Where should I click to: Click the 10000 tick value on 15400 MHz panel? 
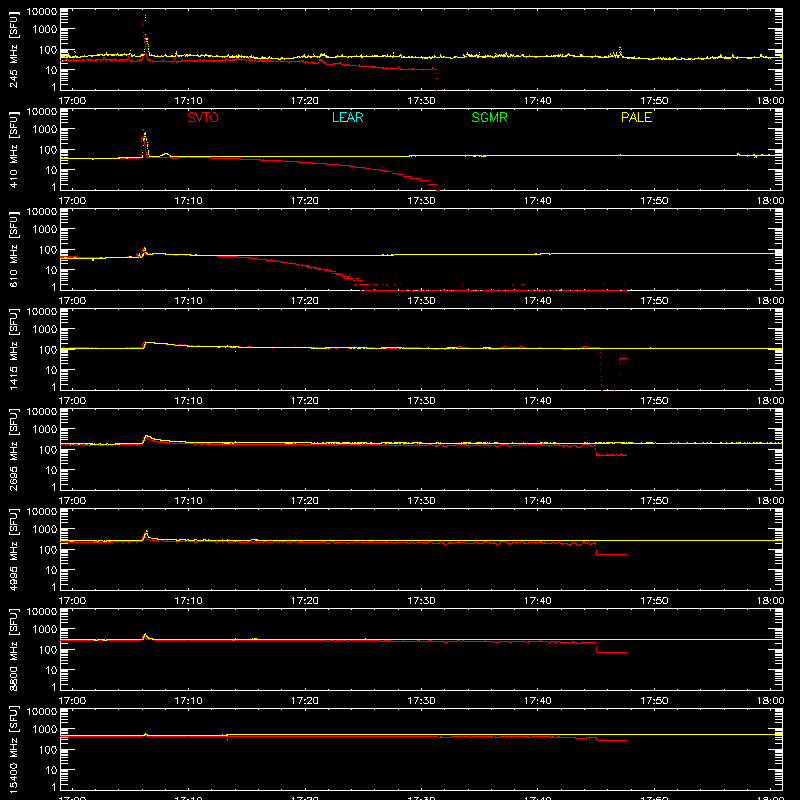coord(42,712)
